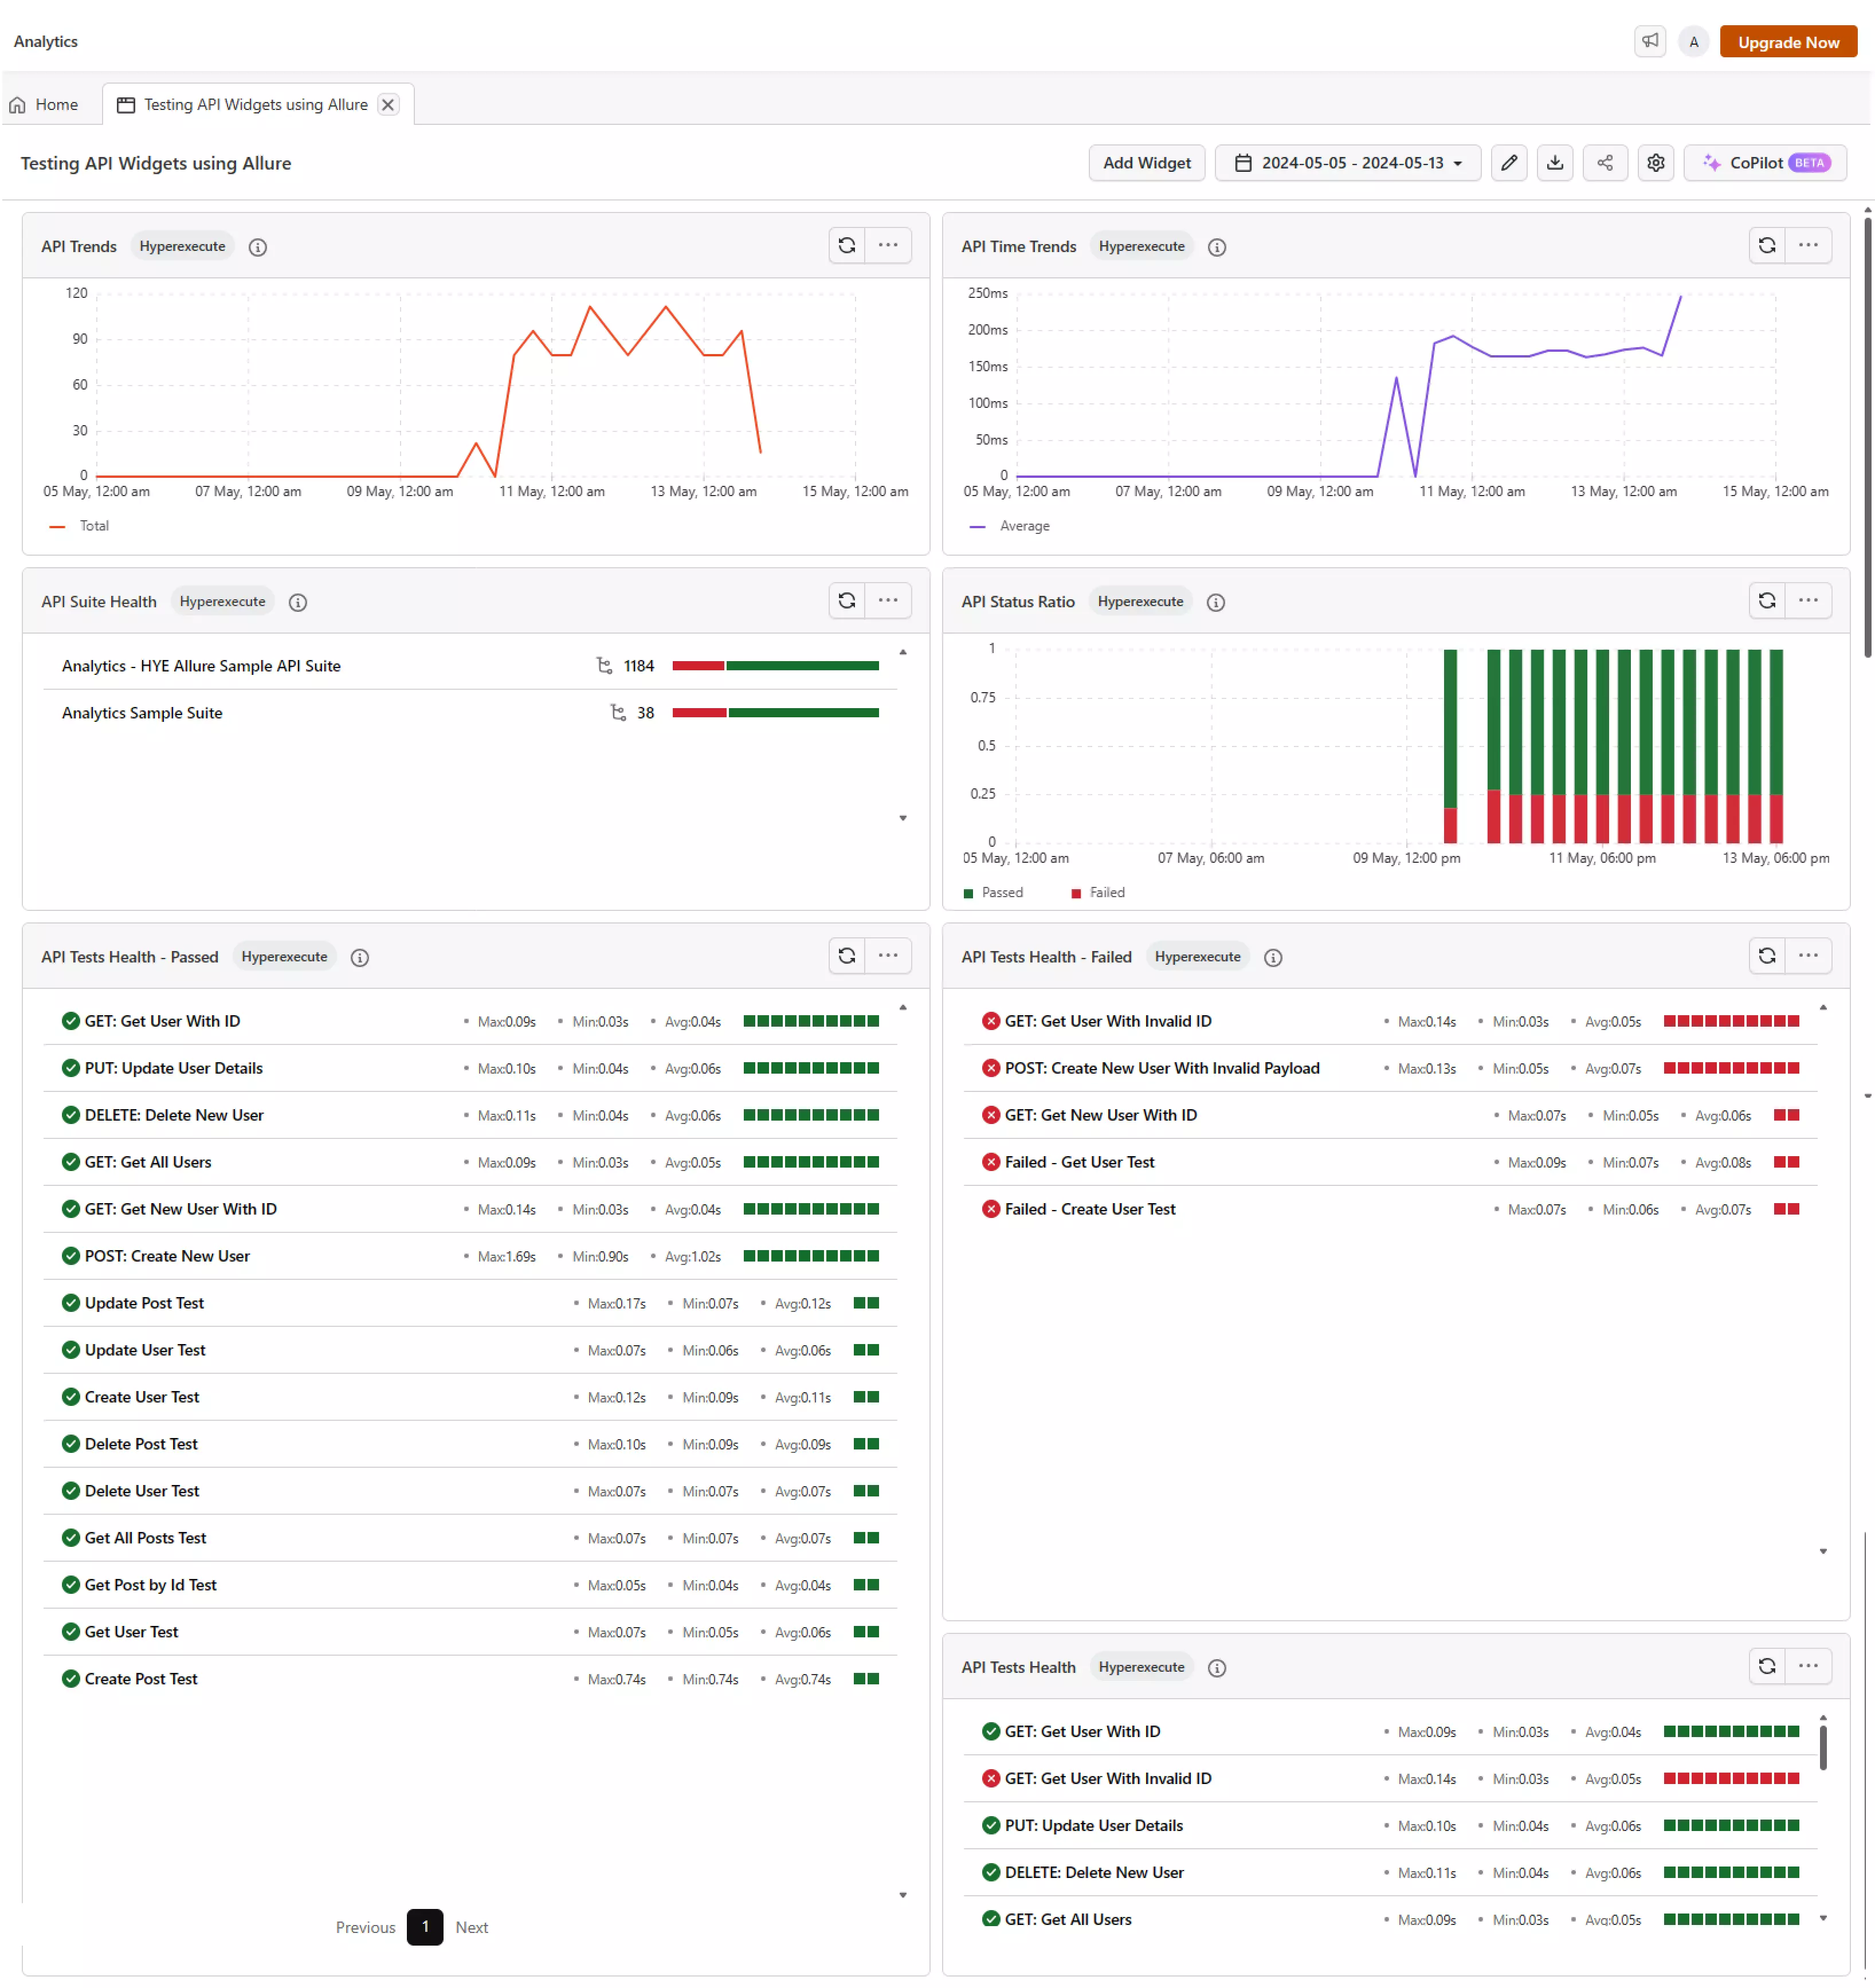Viewport: 1875px width, 1988px height.
Task: Click the down arrow of the API Suite Health list scrollbar
Action: 902,818
